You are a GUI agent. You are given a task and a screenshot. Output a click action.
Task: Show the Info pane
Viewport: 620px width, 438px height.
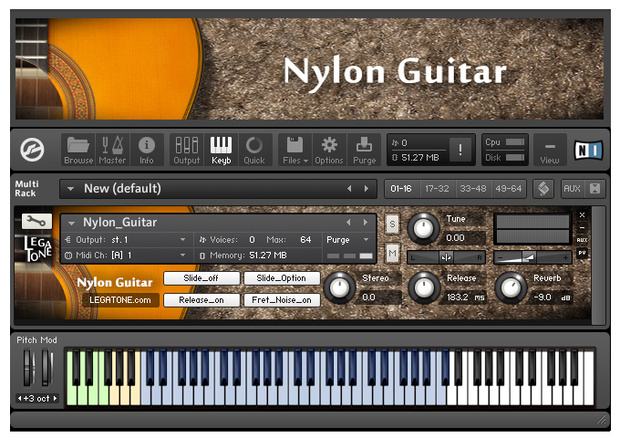(x=146, y=150)
